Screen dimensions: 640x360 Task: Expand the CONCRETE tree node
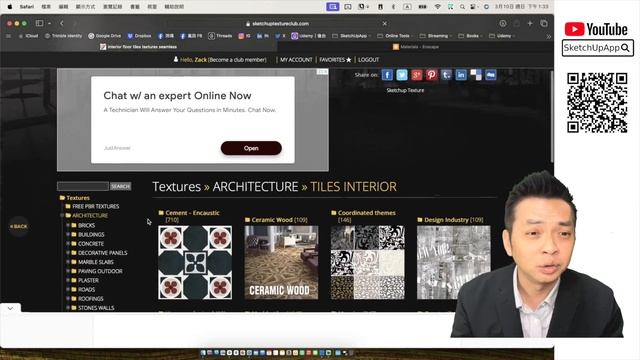(68, 243)
